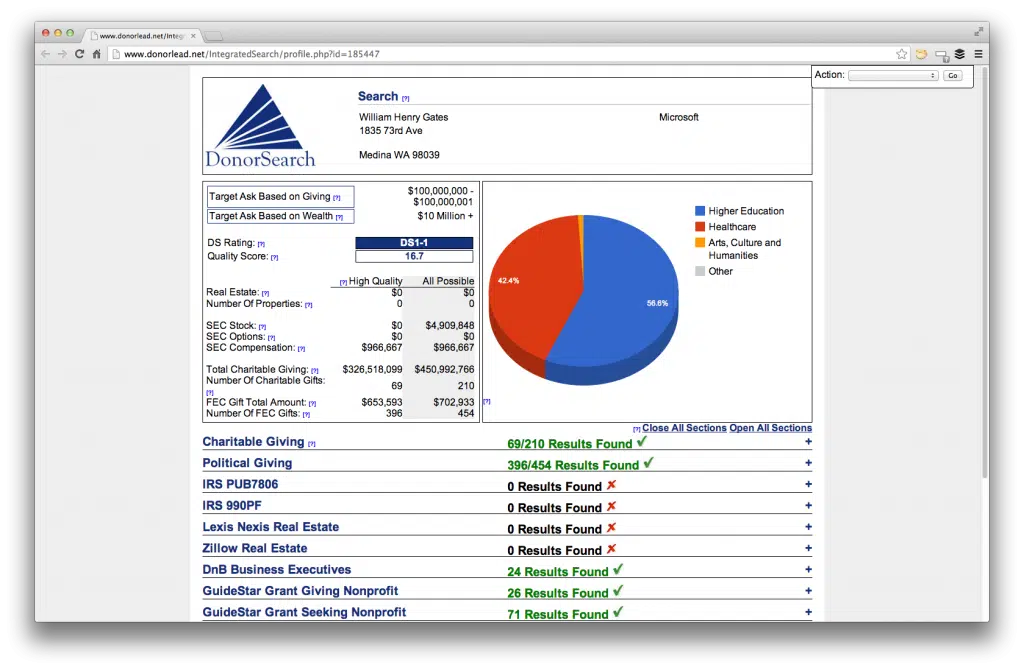Click the browser reload button
1024x670 pixels.
[80, 54]
